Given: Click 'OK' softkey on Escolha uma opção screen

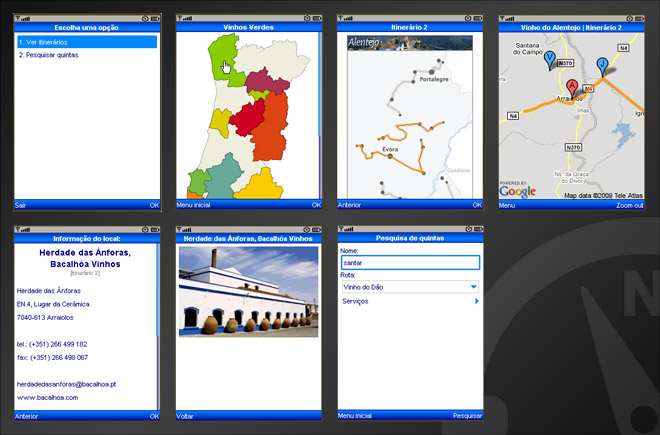Looking at the screenshot, I should point(154,205).
